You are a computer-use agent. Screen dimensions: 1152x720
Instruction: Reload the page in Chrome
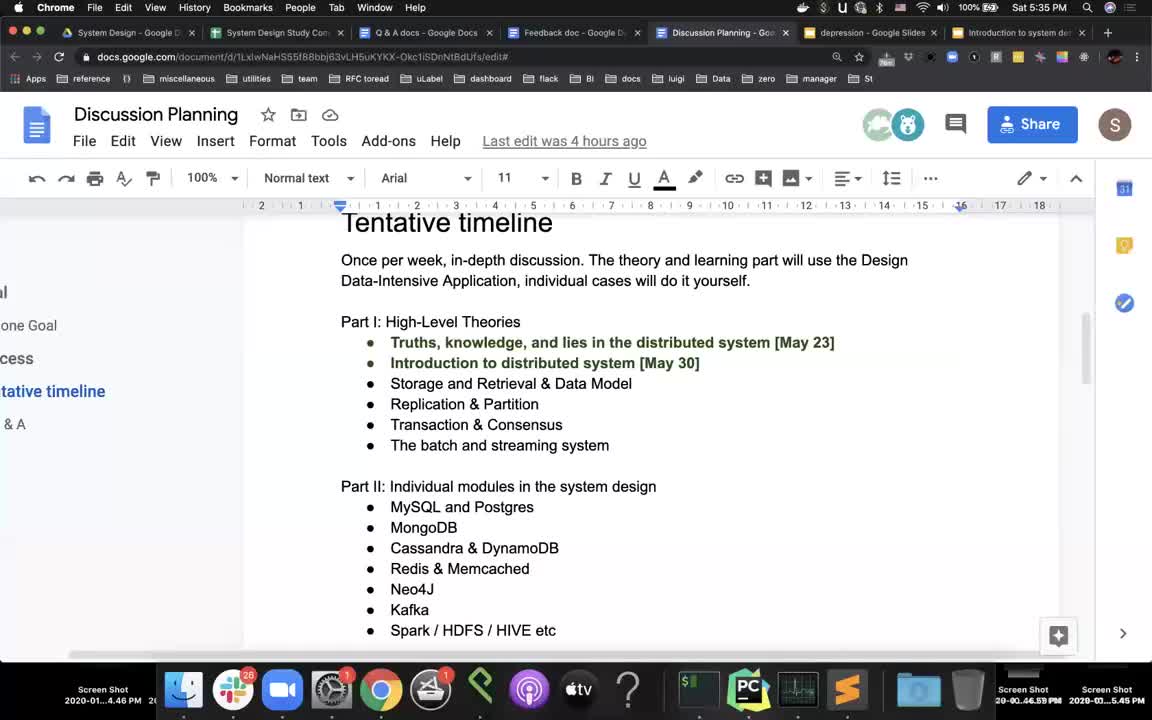pyautogui.click(x=60, y=57)
